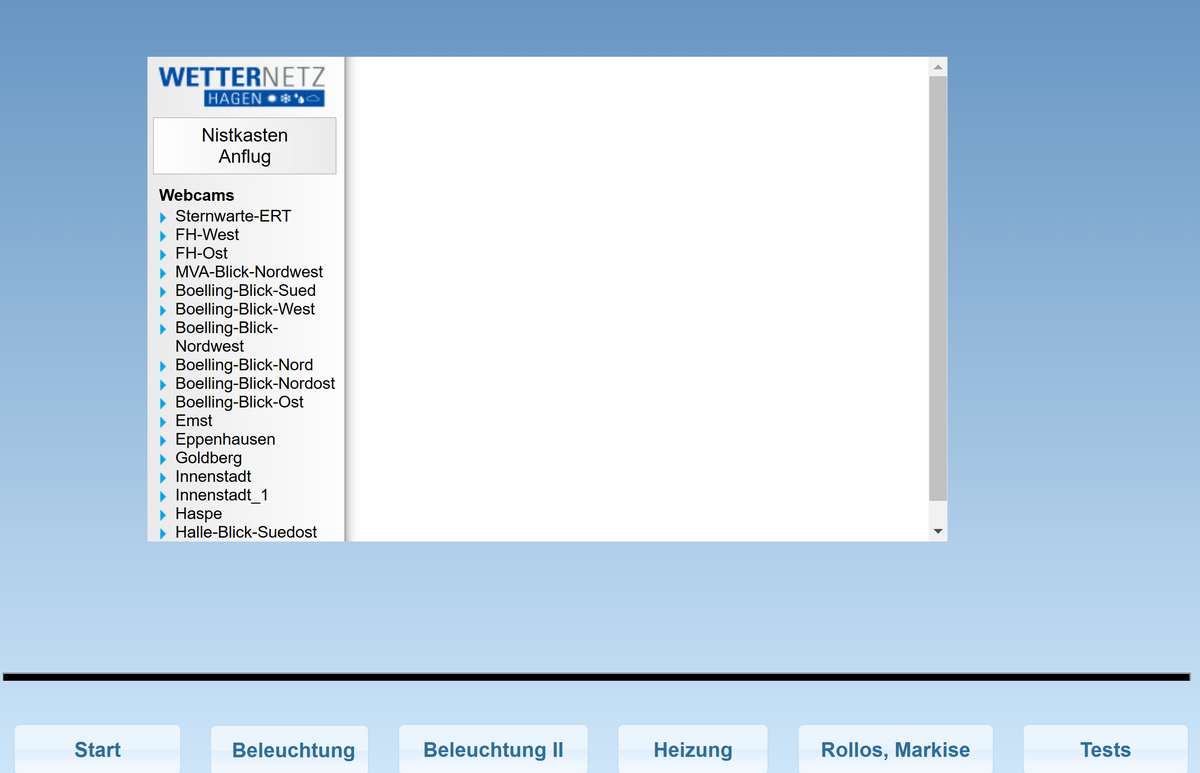Select the FH-Ost webcam
This screenshot has width=1200, height=773.
[x=201, y=253]
